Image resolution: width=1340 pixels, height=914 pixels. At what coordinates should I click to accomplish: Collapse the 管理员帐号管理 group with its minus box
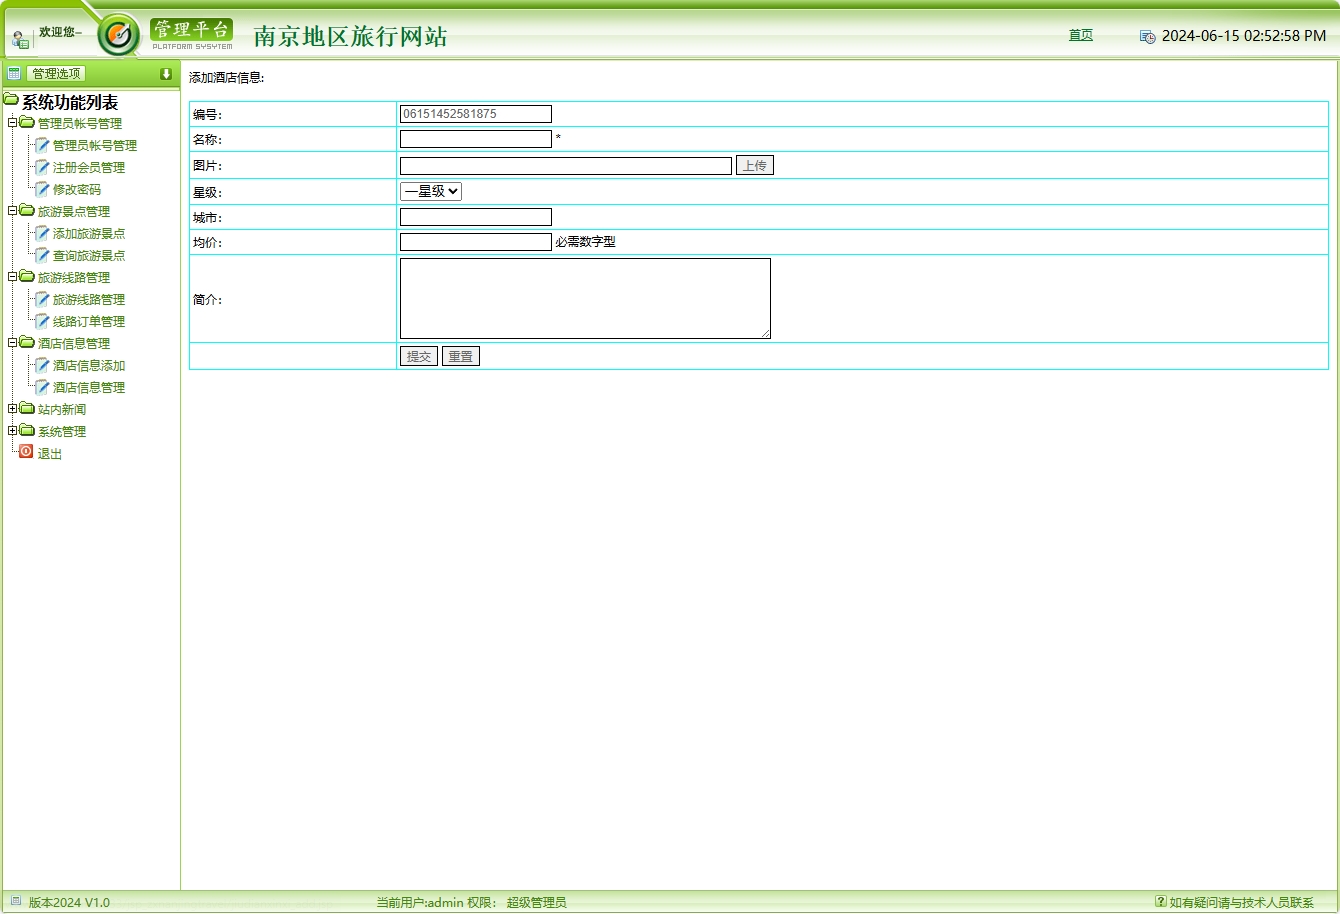click(x=13, y=123)
